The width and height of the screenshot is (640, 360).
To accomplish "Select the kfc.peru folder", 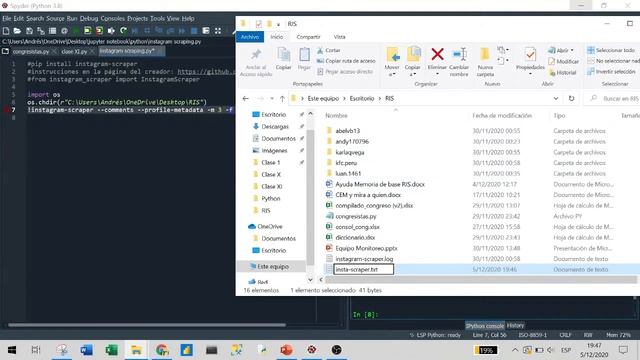I will pyautogui.click(x=346, y=163).
